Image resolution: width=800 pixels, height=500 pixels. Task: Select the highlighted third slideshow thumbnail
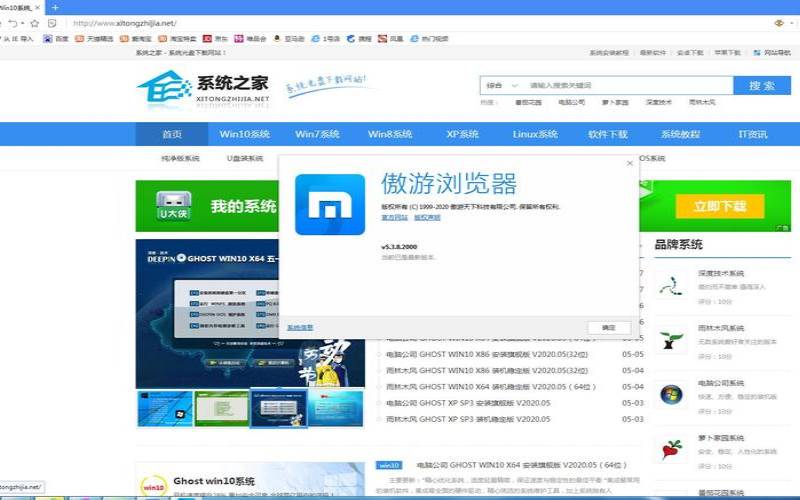click(x=279, y=409)
